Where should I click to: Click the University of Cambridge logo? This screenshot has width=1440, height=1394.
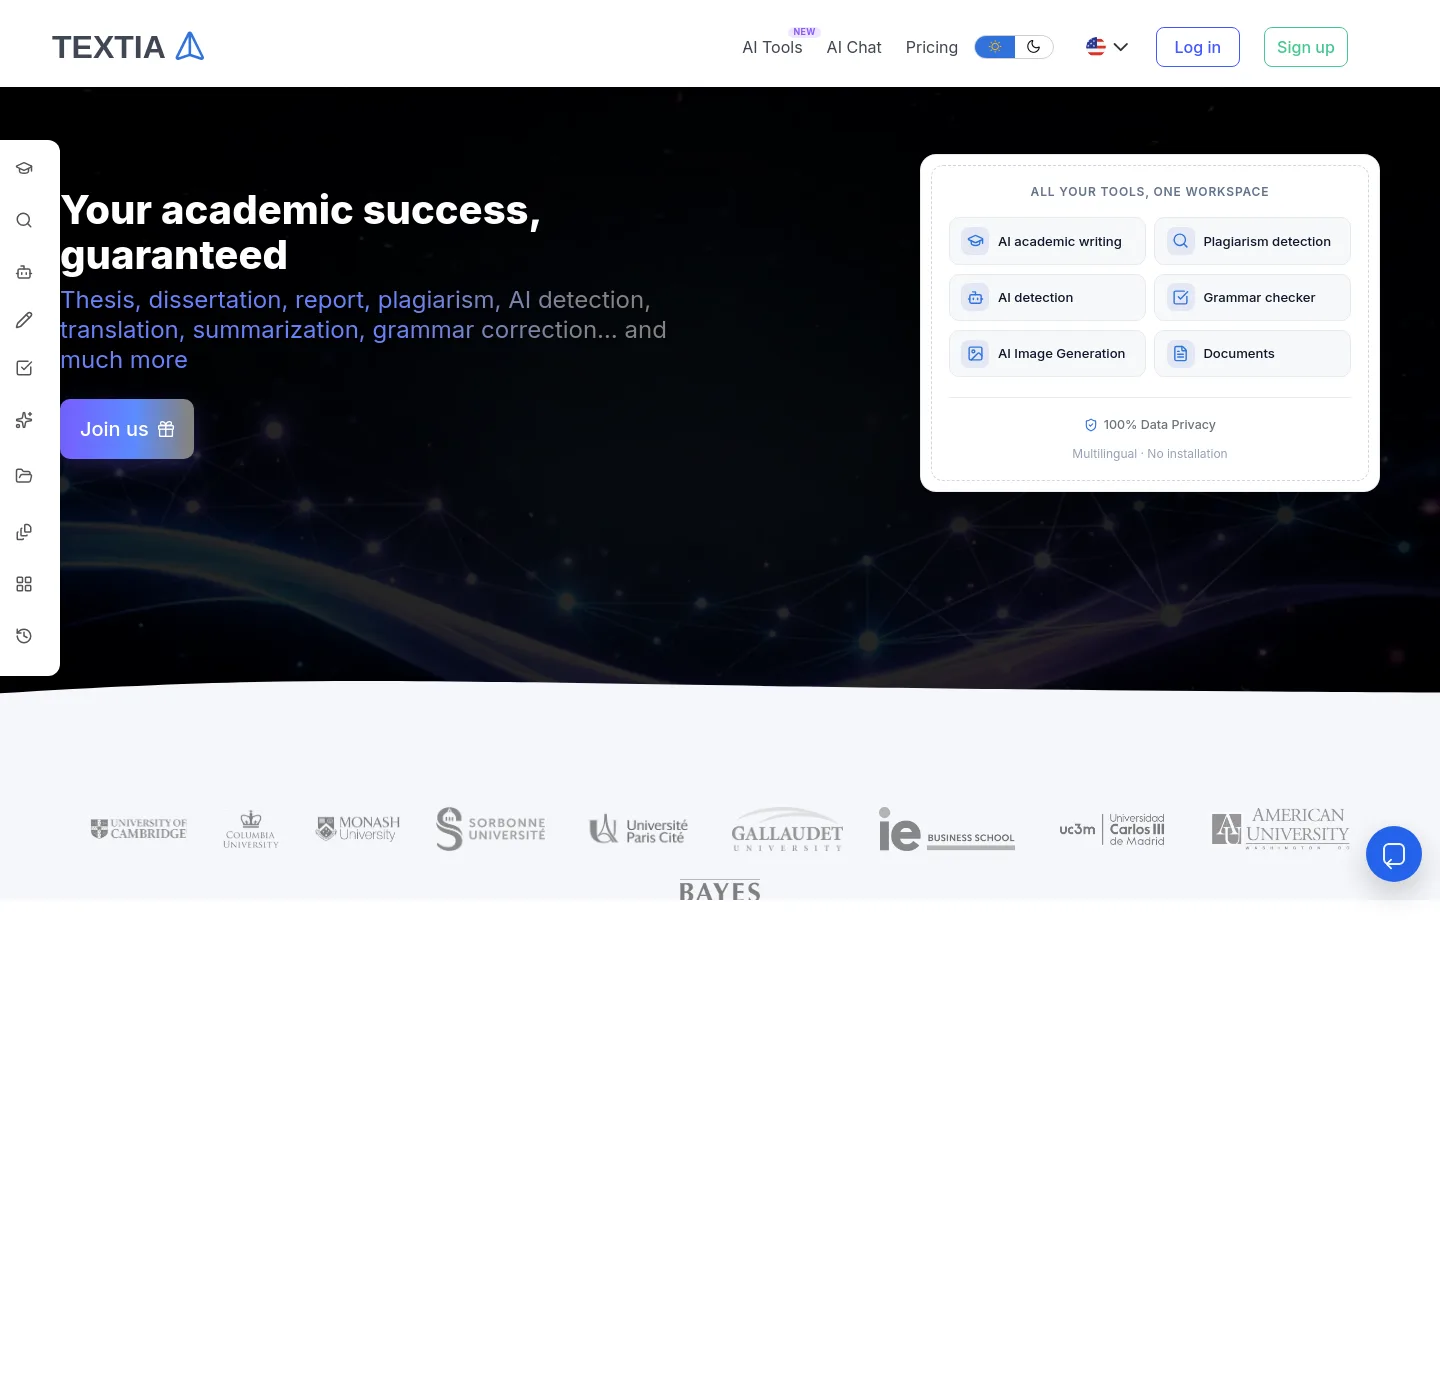(x=139, y=829)
